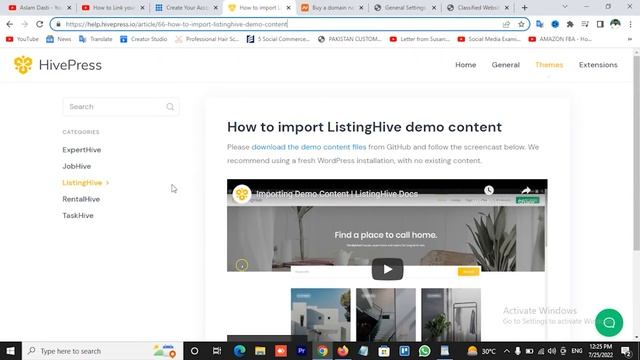Click the HivePress logo
This screenshot has height=360, width=640.
click(58, 65)
